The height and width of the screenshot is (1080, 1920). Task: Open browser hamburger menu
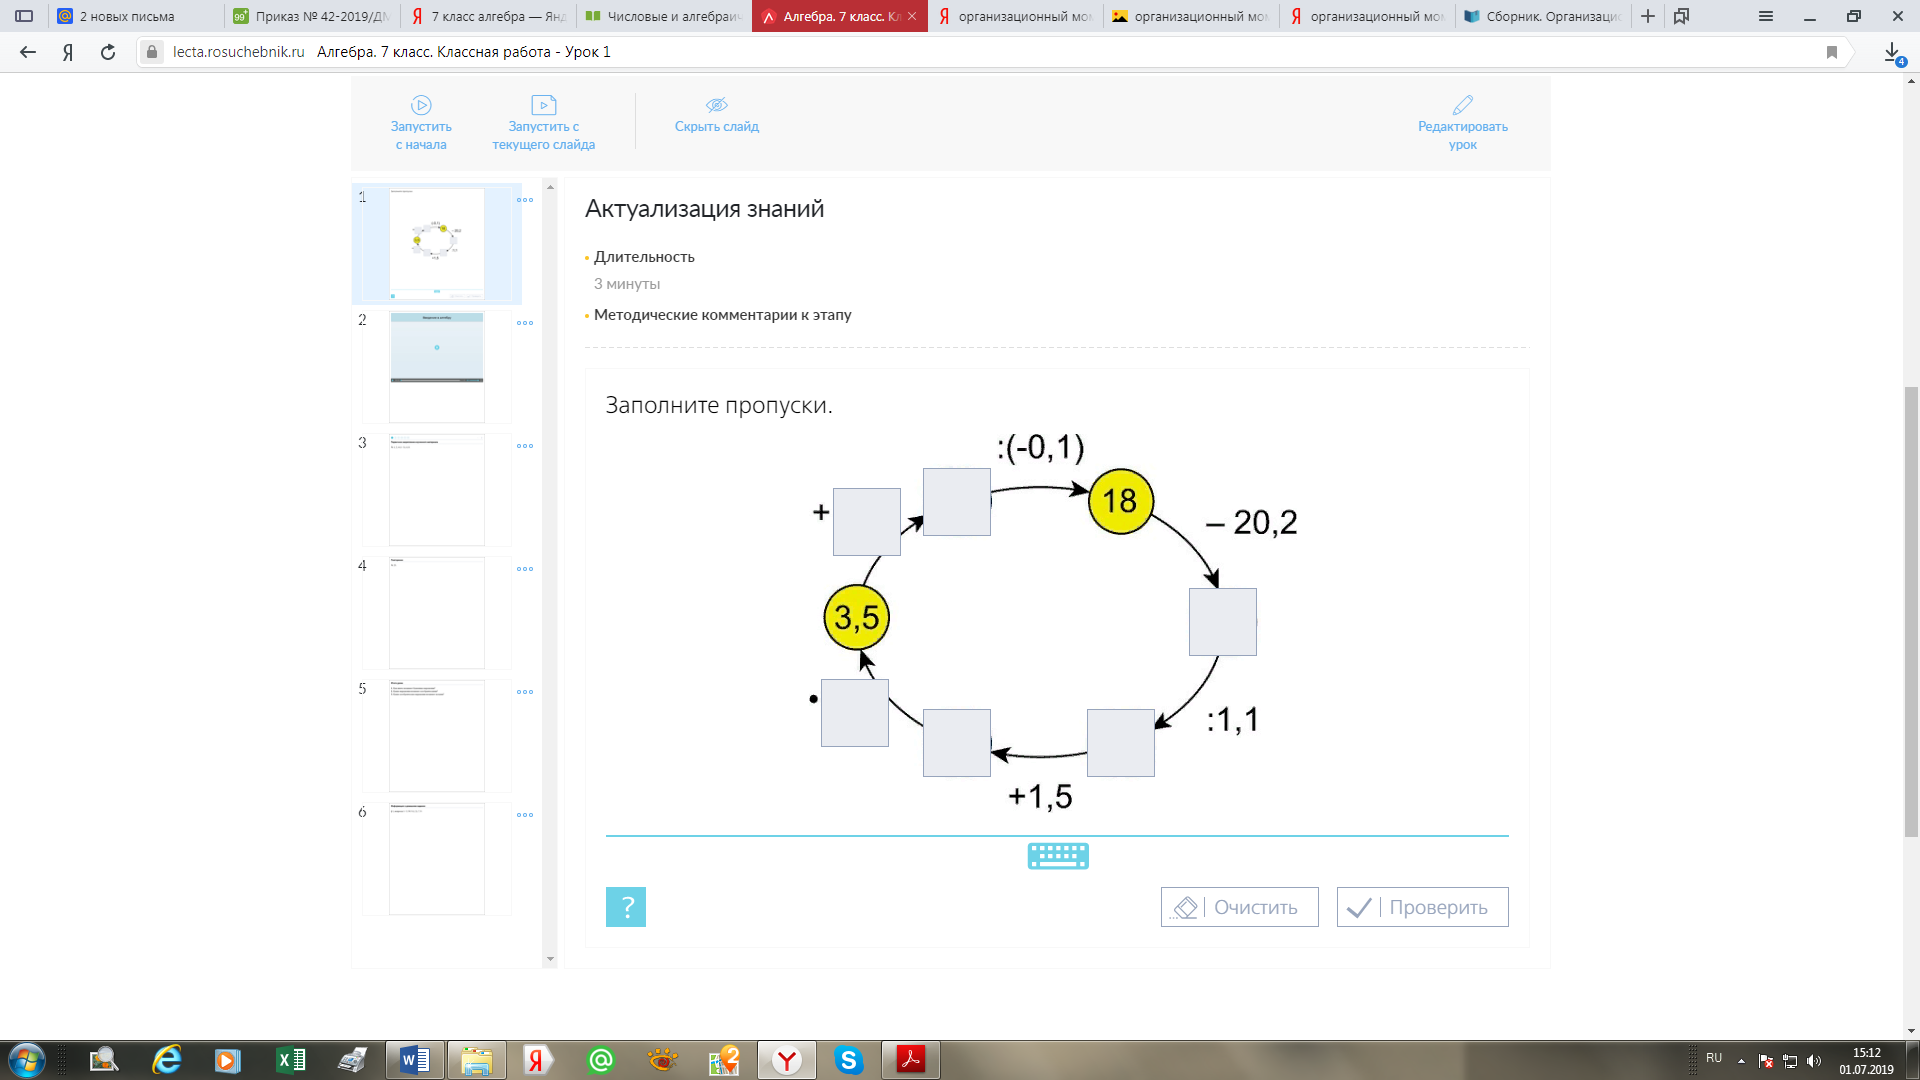[1766, 16]
